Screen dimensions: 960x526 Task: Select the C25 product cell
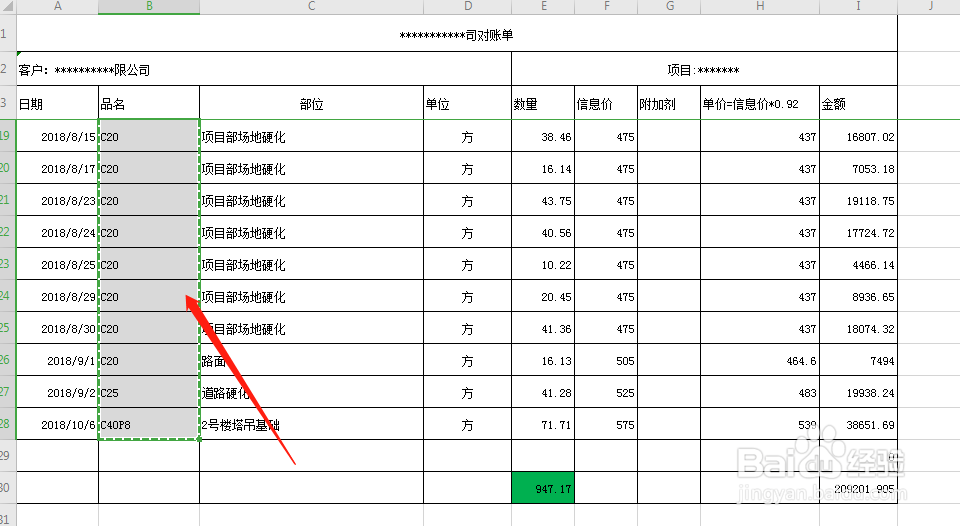(x=149, y=393)
